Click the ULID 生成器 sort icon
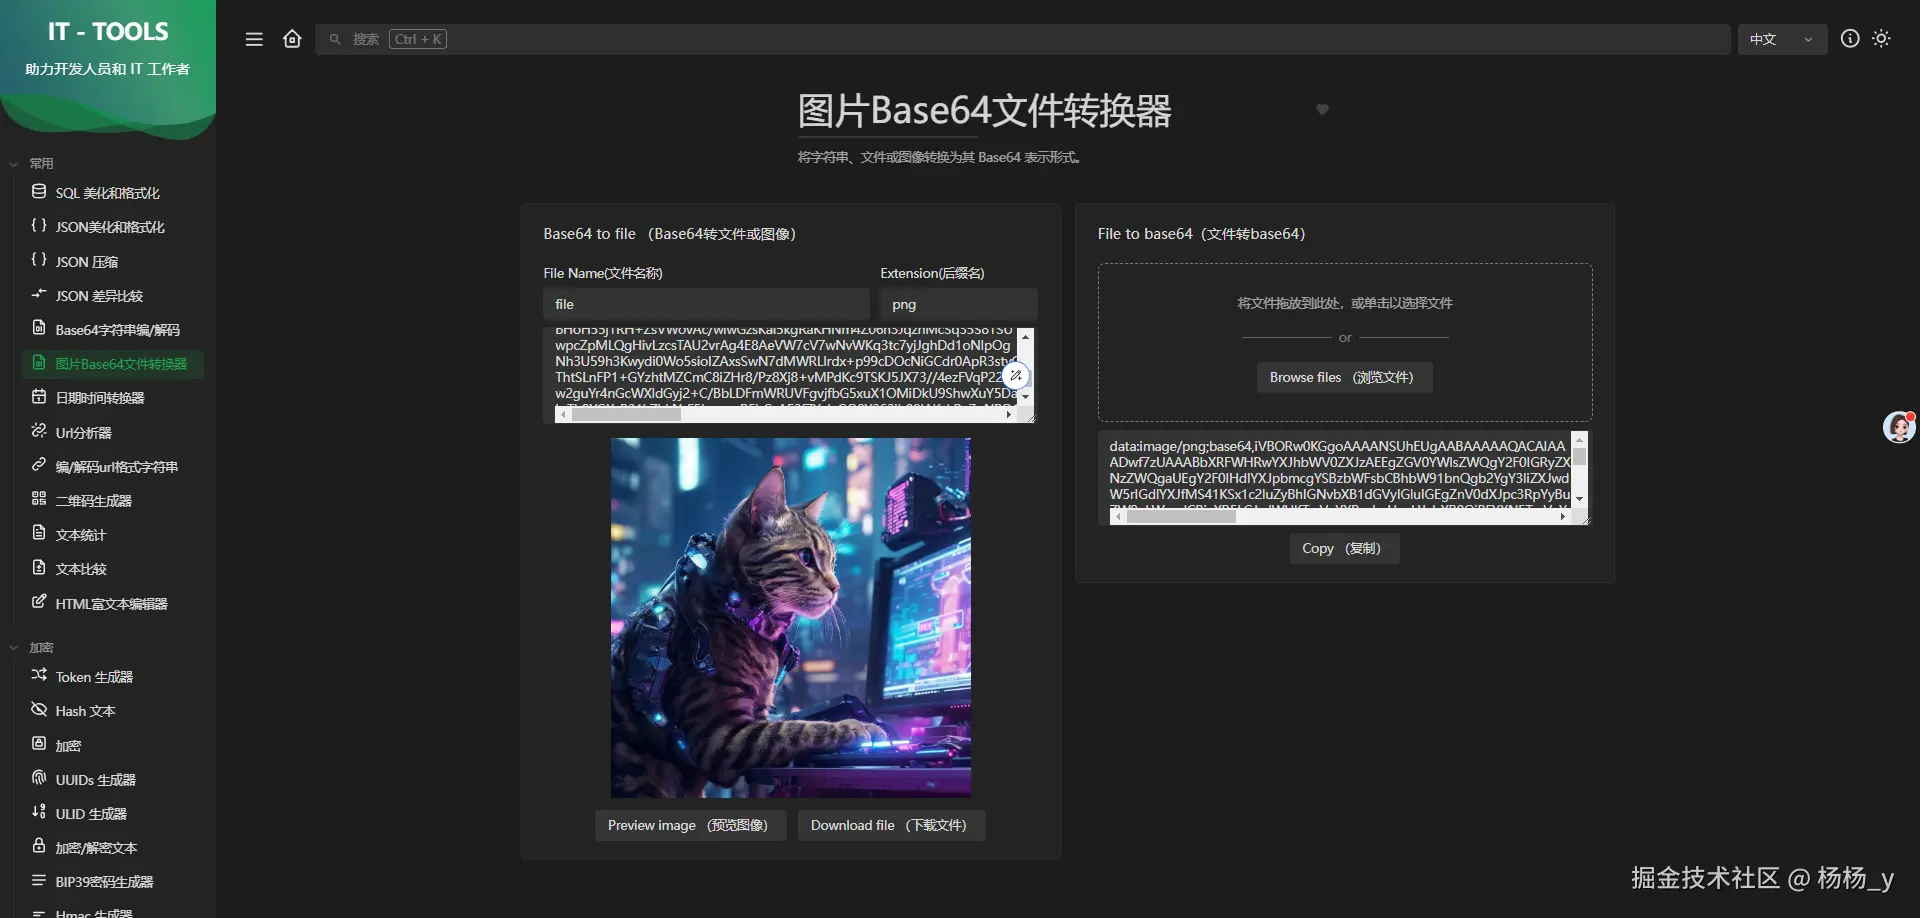Screen dimensions: 1920x918 click(39, 812)
